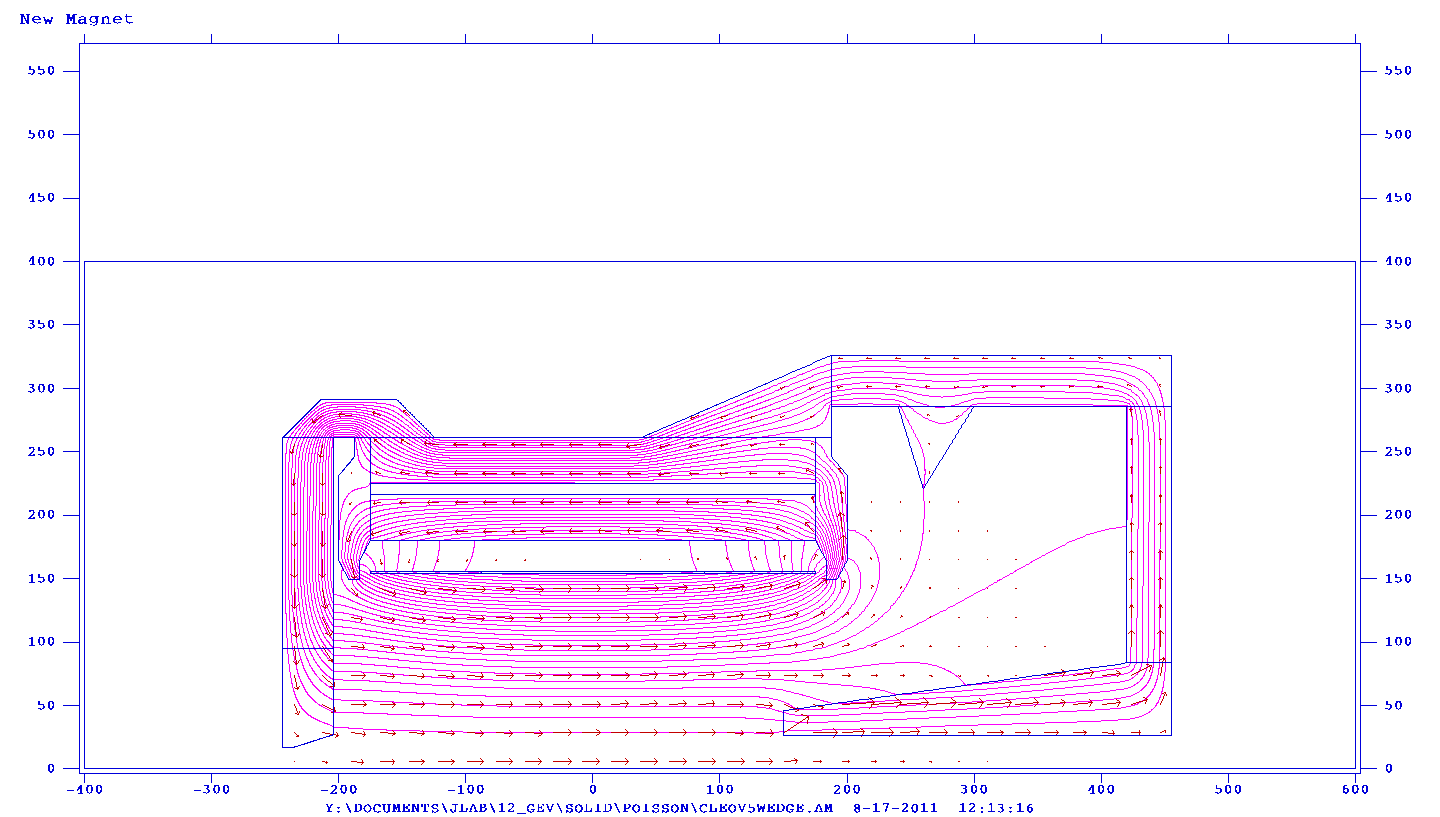Select x-axis label 200 below the plot
This screenshot has height=817, width=1440.
point(847,789)
